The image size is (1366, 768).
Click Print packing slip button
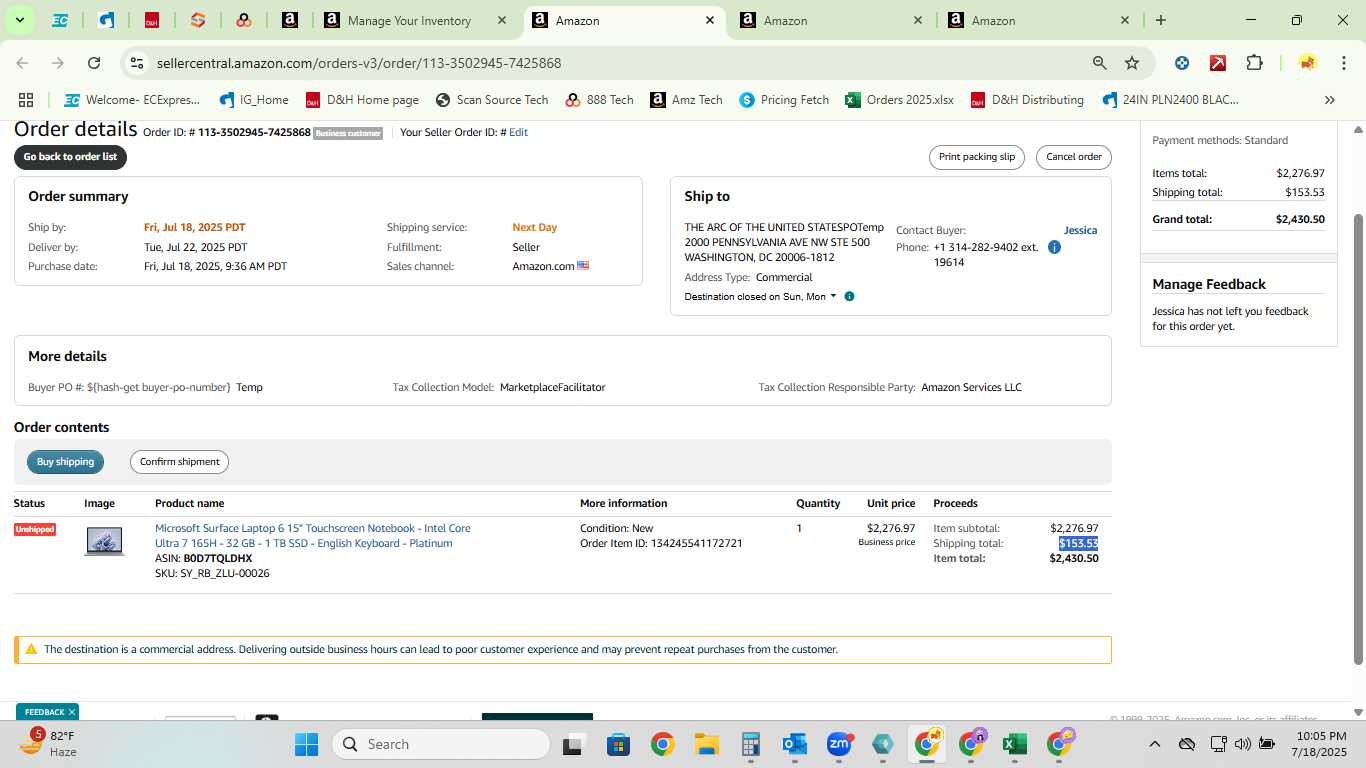pos(976,157)
